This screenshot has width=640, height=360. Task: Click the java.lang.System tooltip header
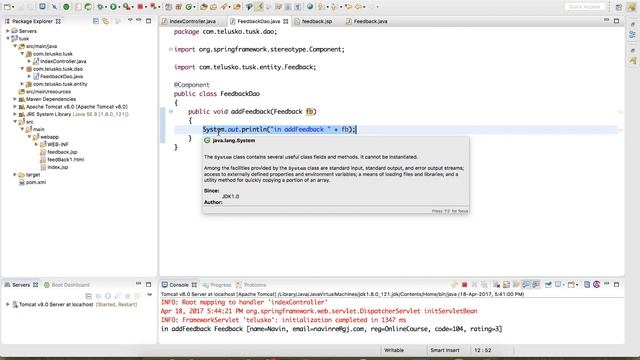[234, 140]
